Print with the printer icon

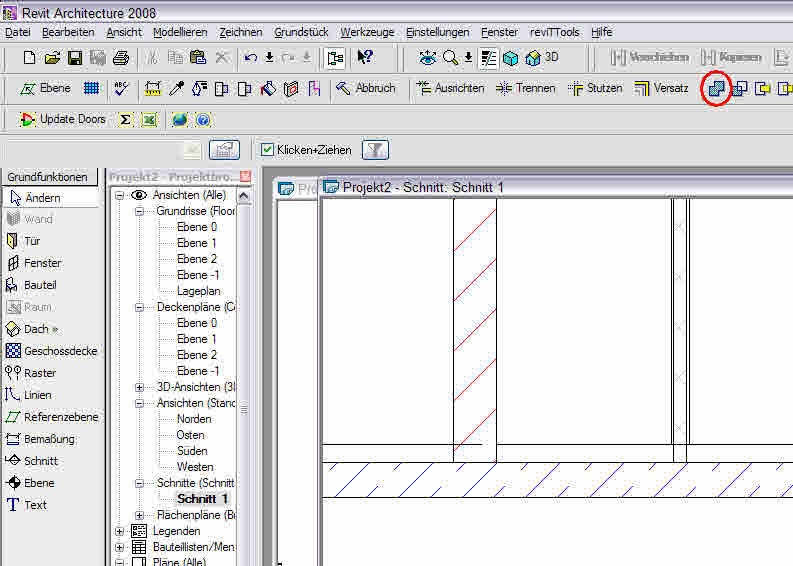121,58
